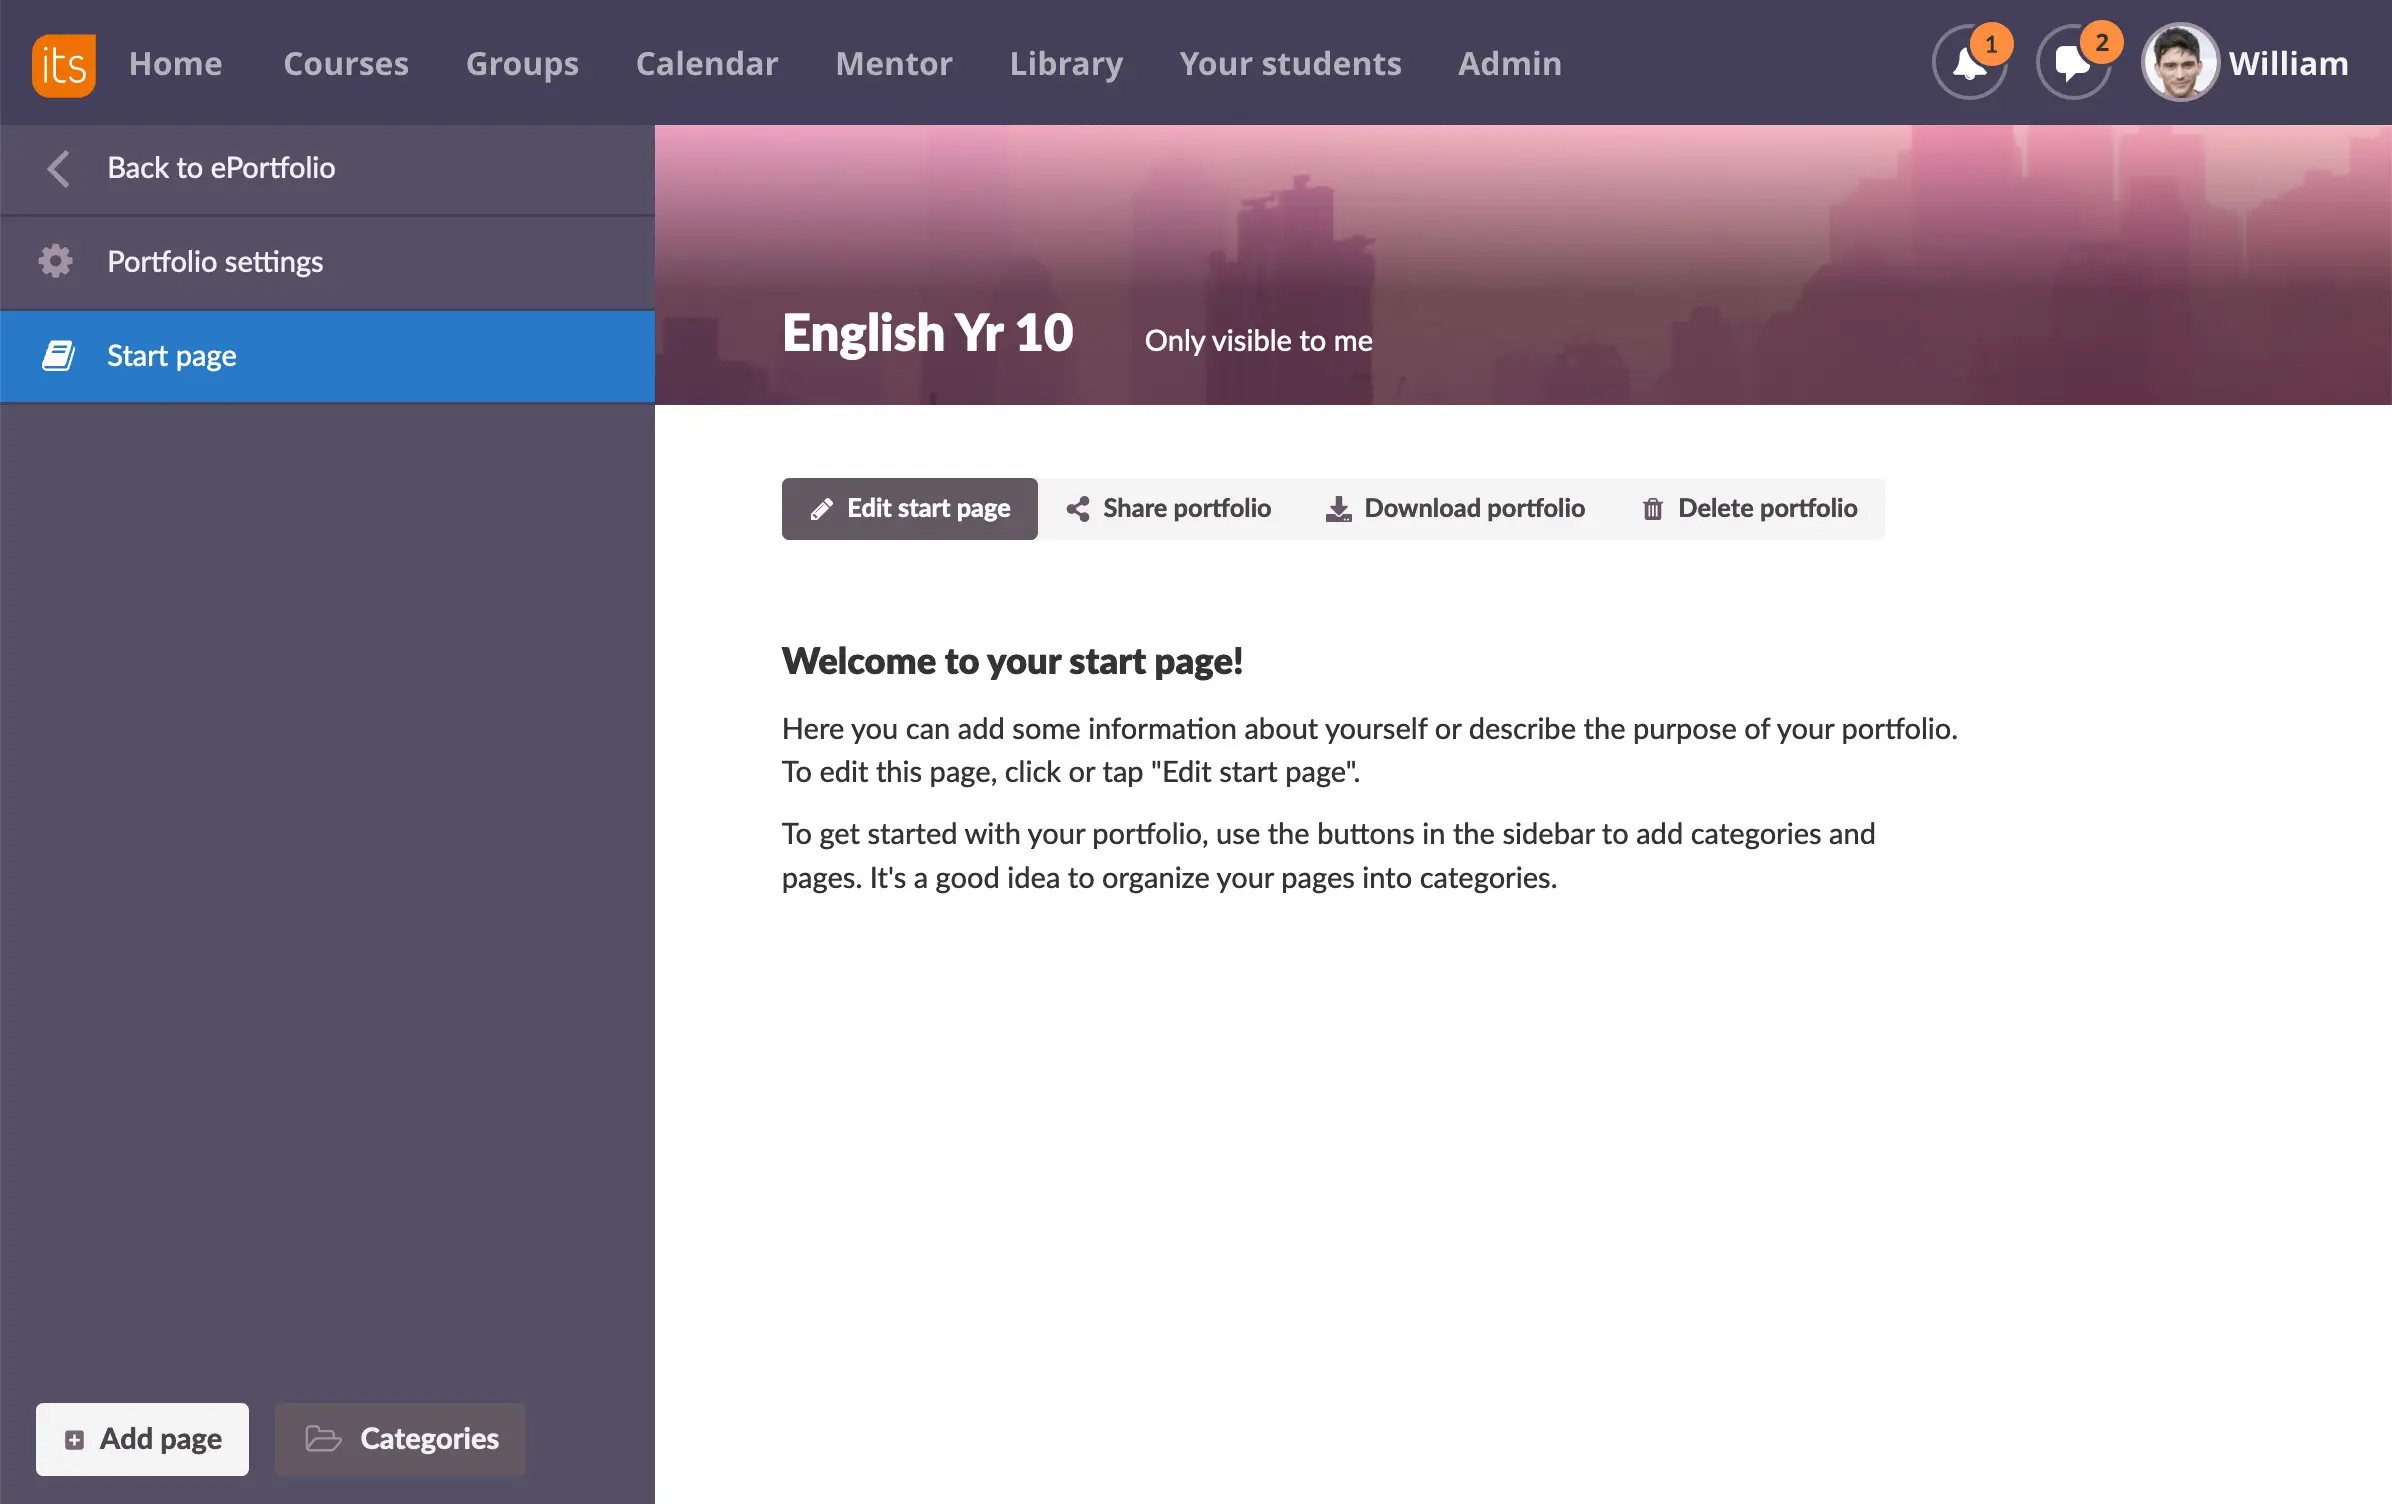The image size is (2392, 1504).
Task: Click the back arrow chevron in sidebar
Action: tap(58, 168)
